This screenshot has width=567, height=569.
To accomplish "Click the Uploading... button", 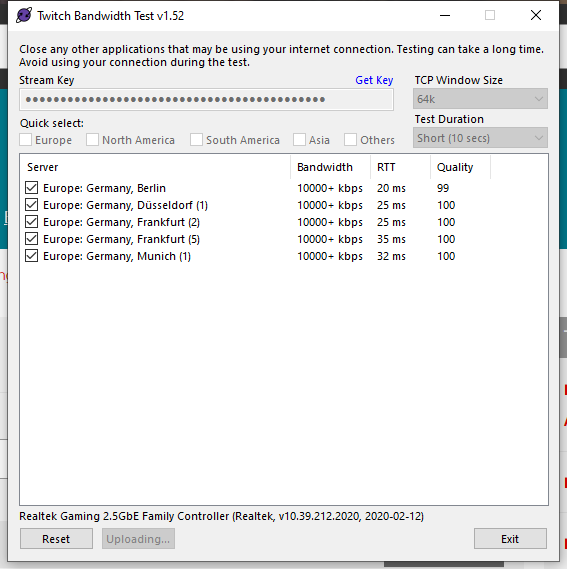I will (138, 539).
